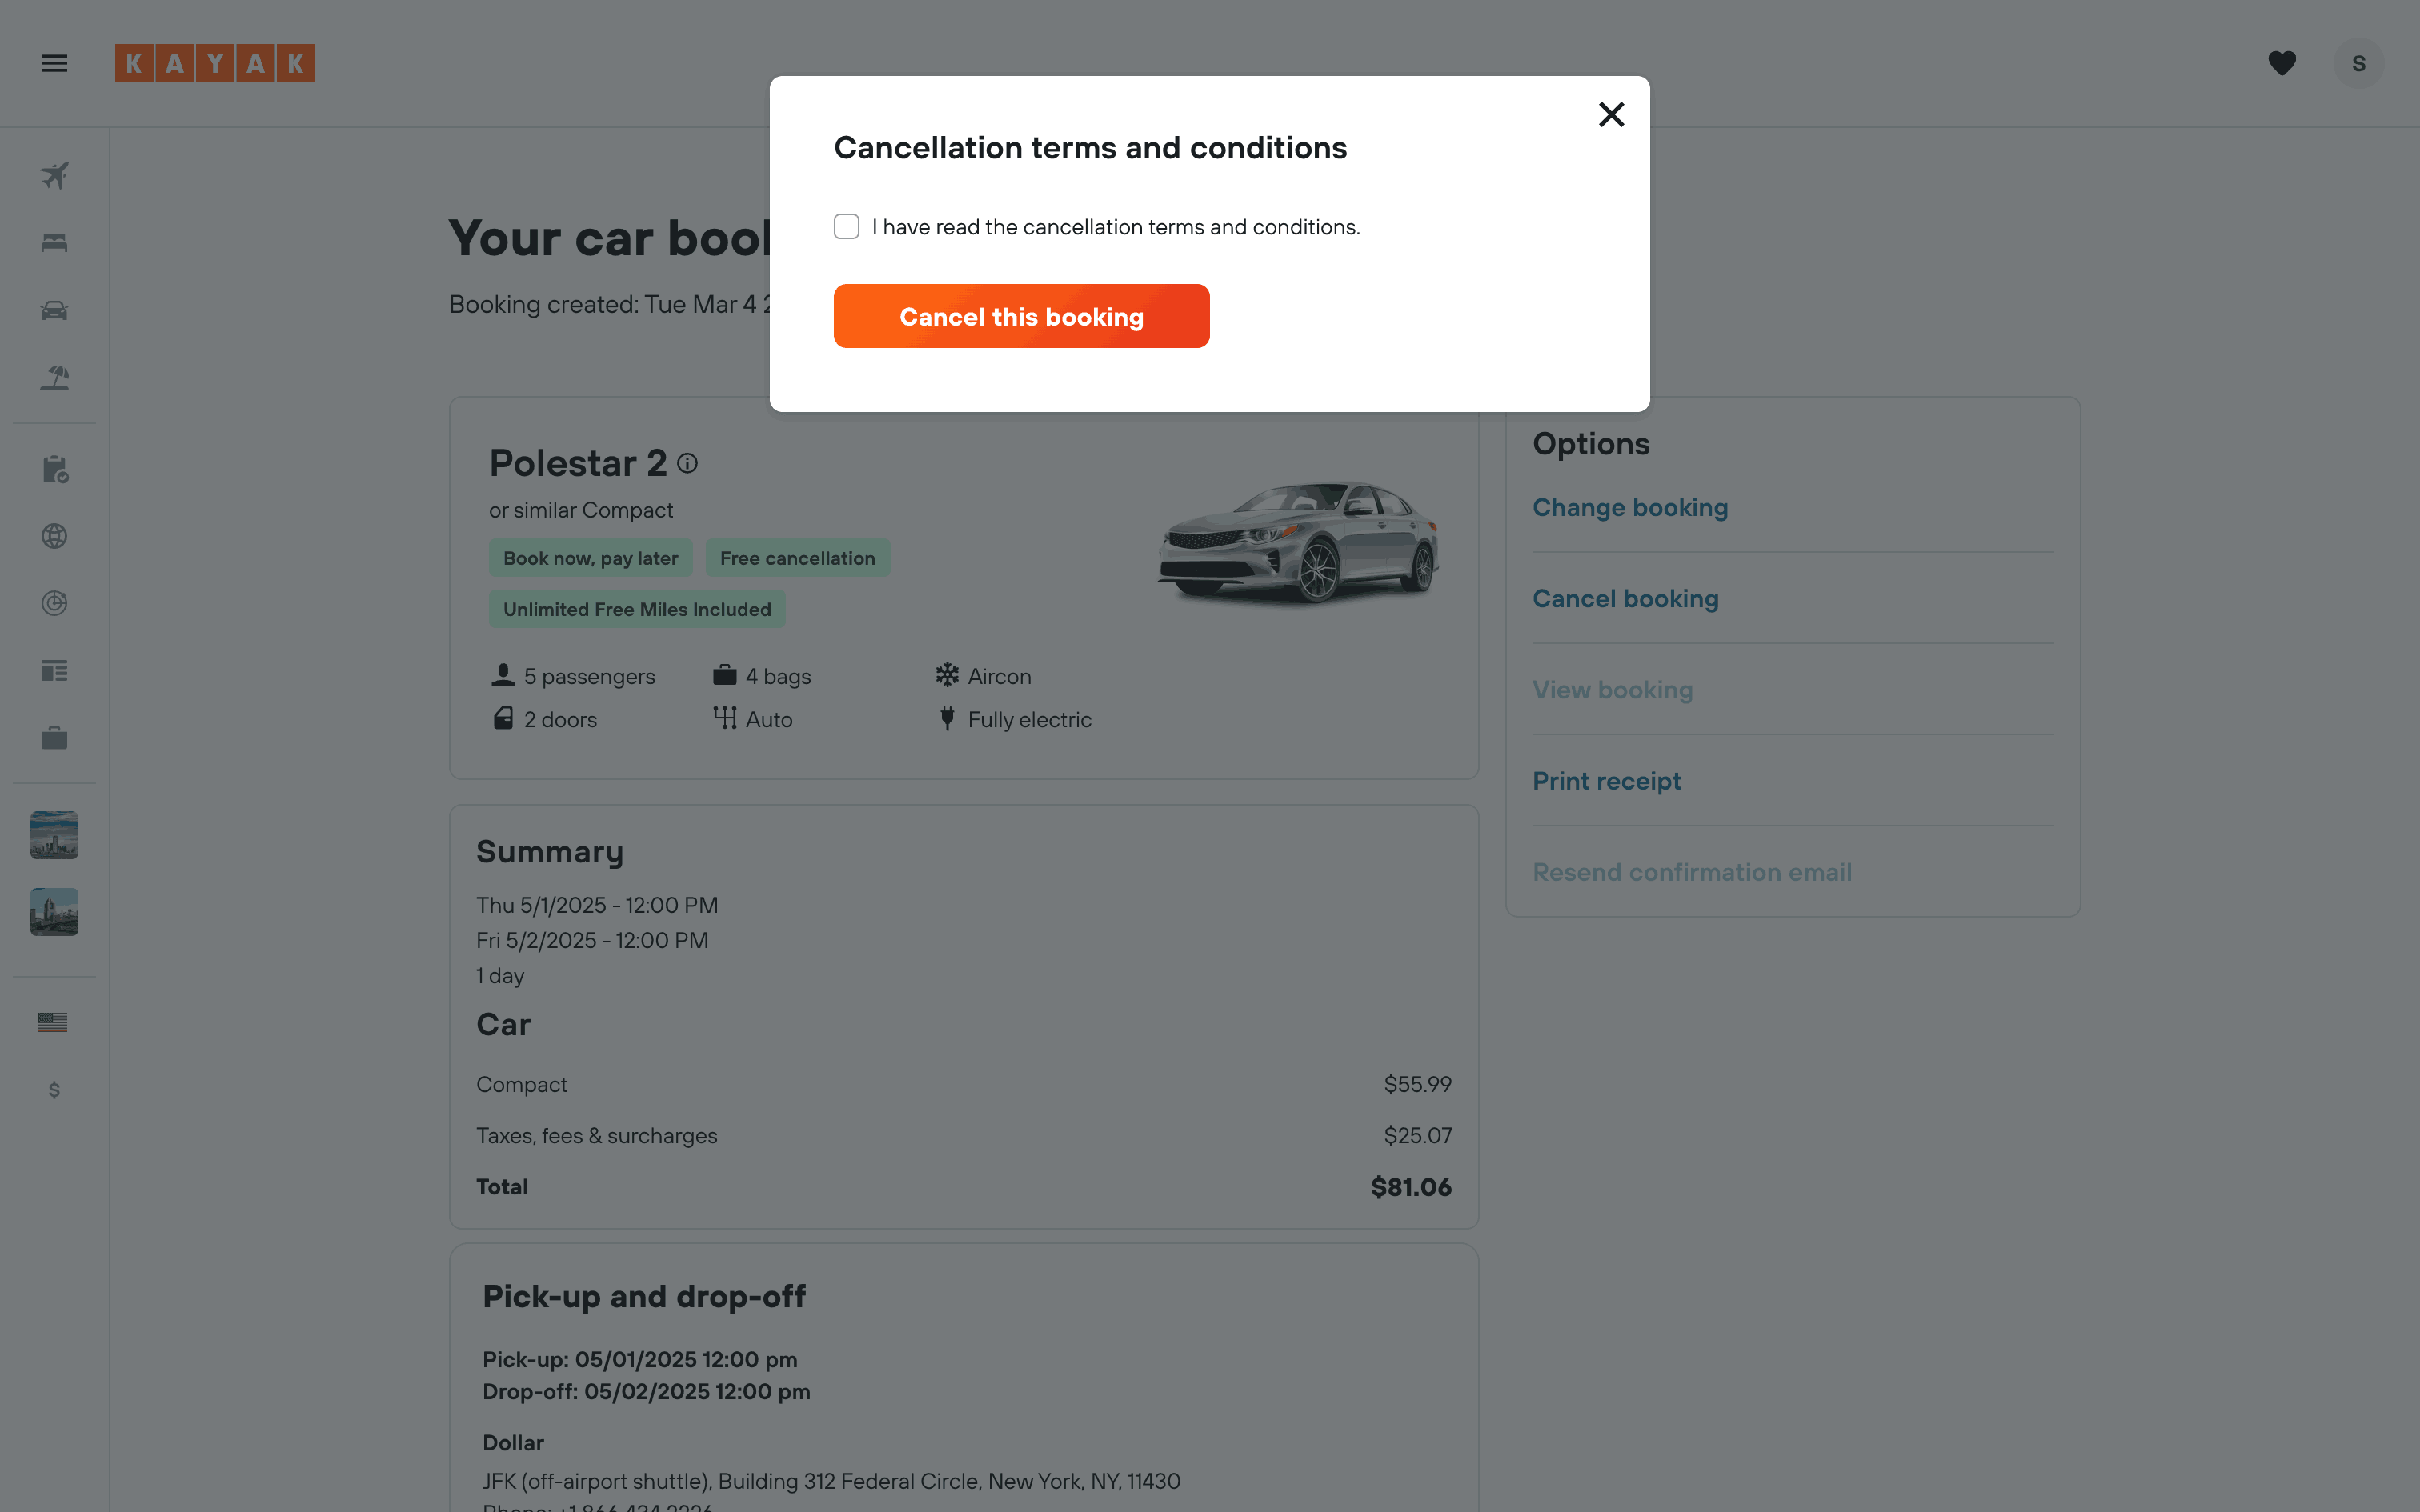
Task: Open the saved items heart icon
Action: 2281,63
